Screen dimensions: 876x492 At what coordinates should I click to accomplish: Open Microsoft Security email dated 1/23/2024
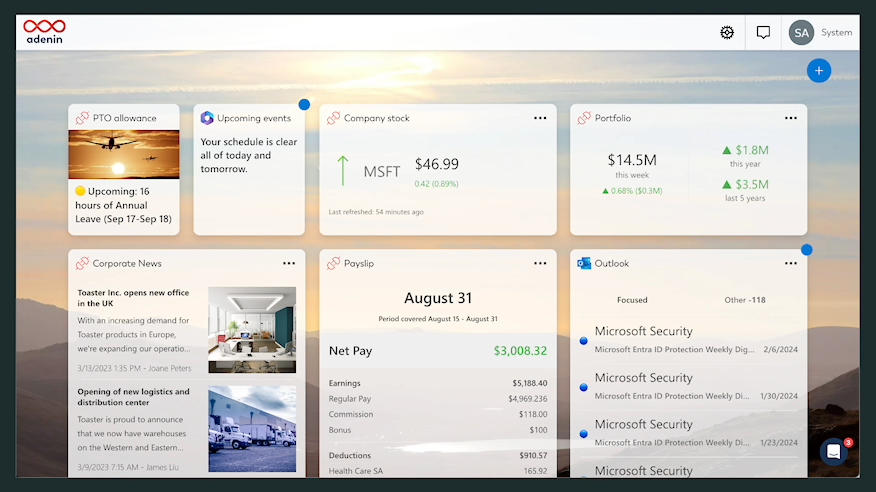(691, 433)
